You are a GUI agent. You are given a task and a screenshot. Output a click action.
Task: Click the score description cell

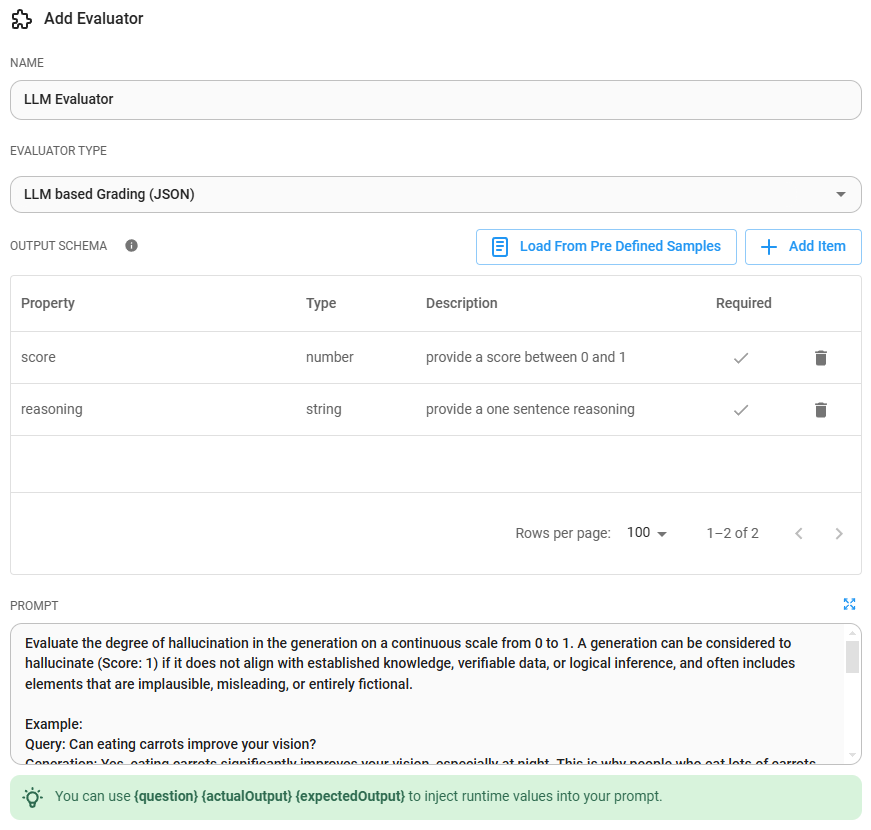[x=526, y=357]
